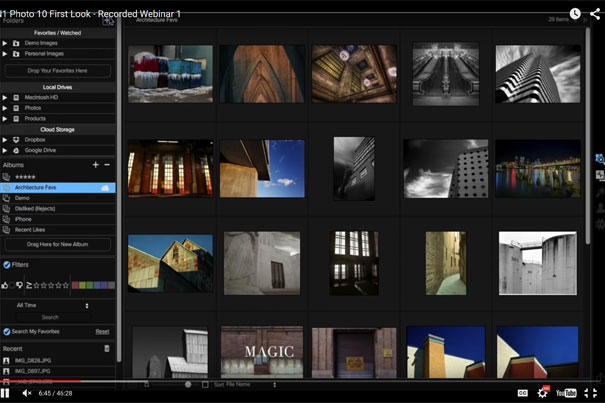Open black-and-white escalators thumbnail
This screenshot has width=605, height=403.
446,74
